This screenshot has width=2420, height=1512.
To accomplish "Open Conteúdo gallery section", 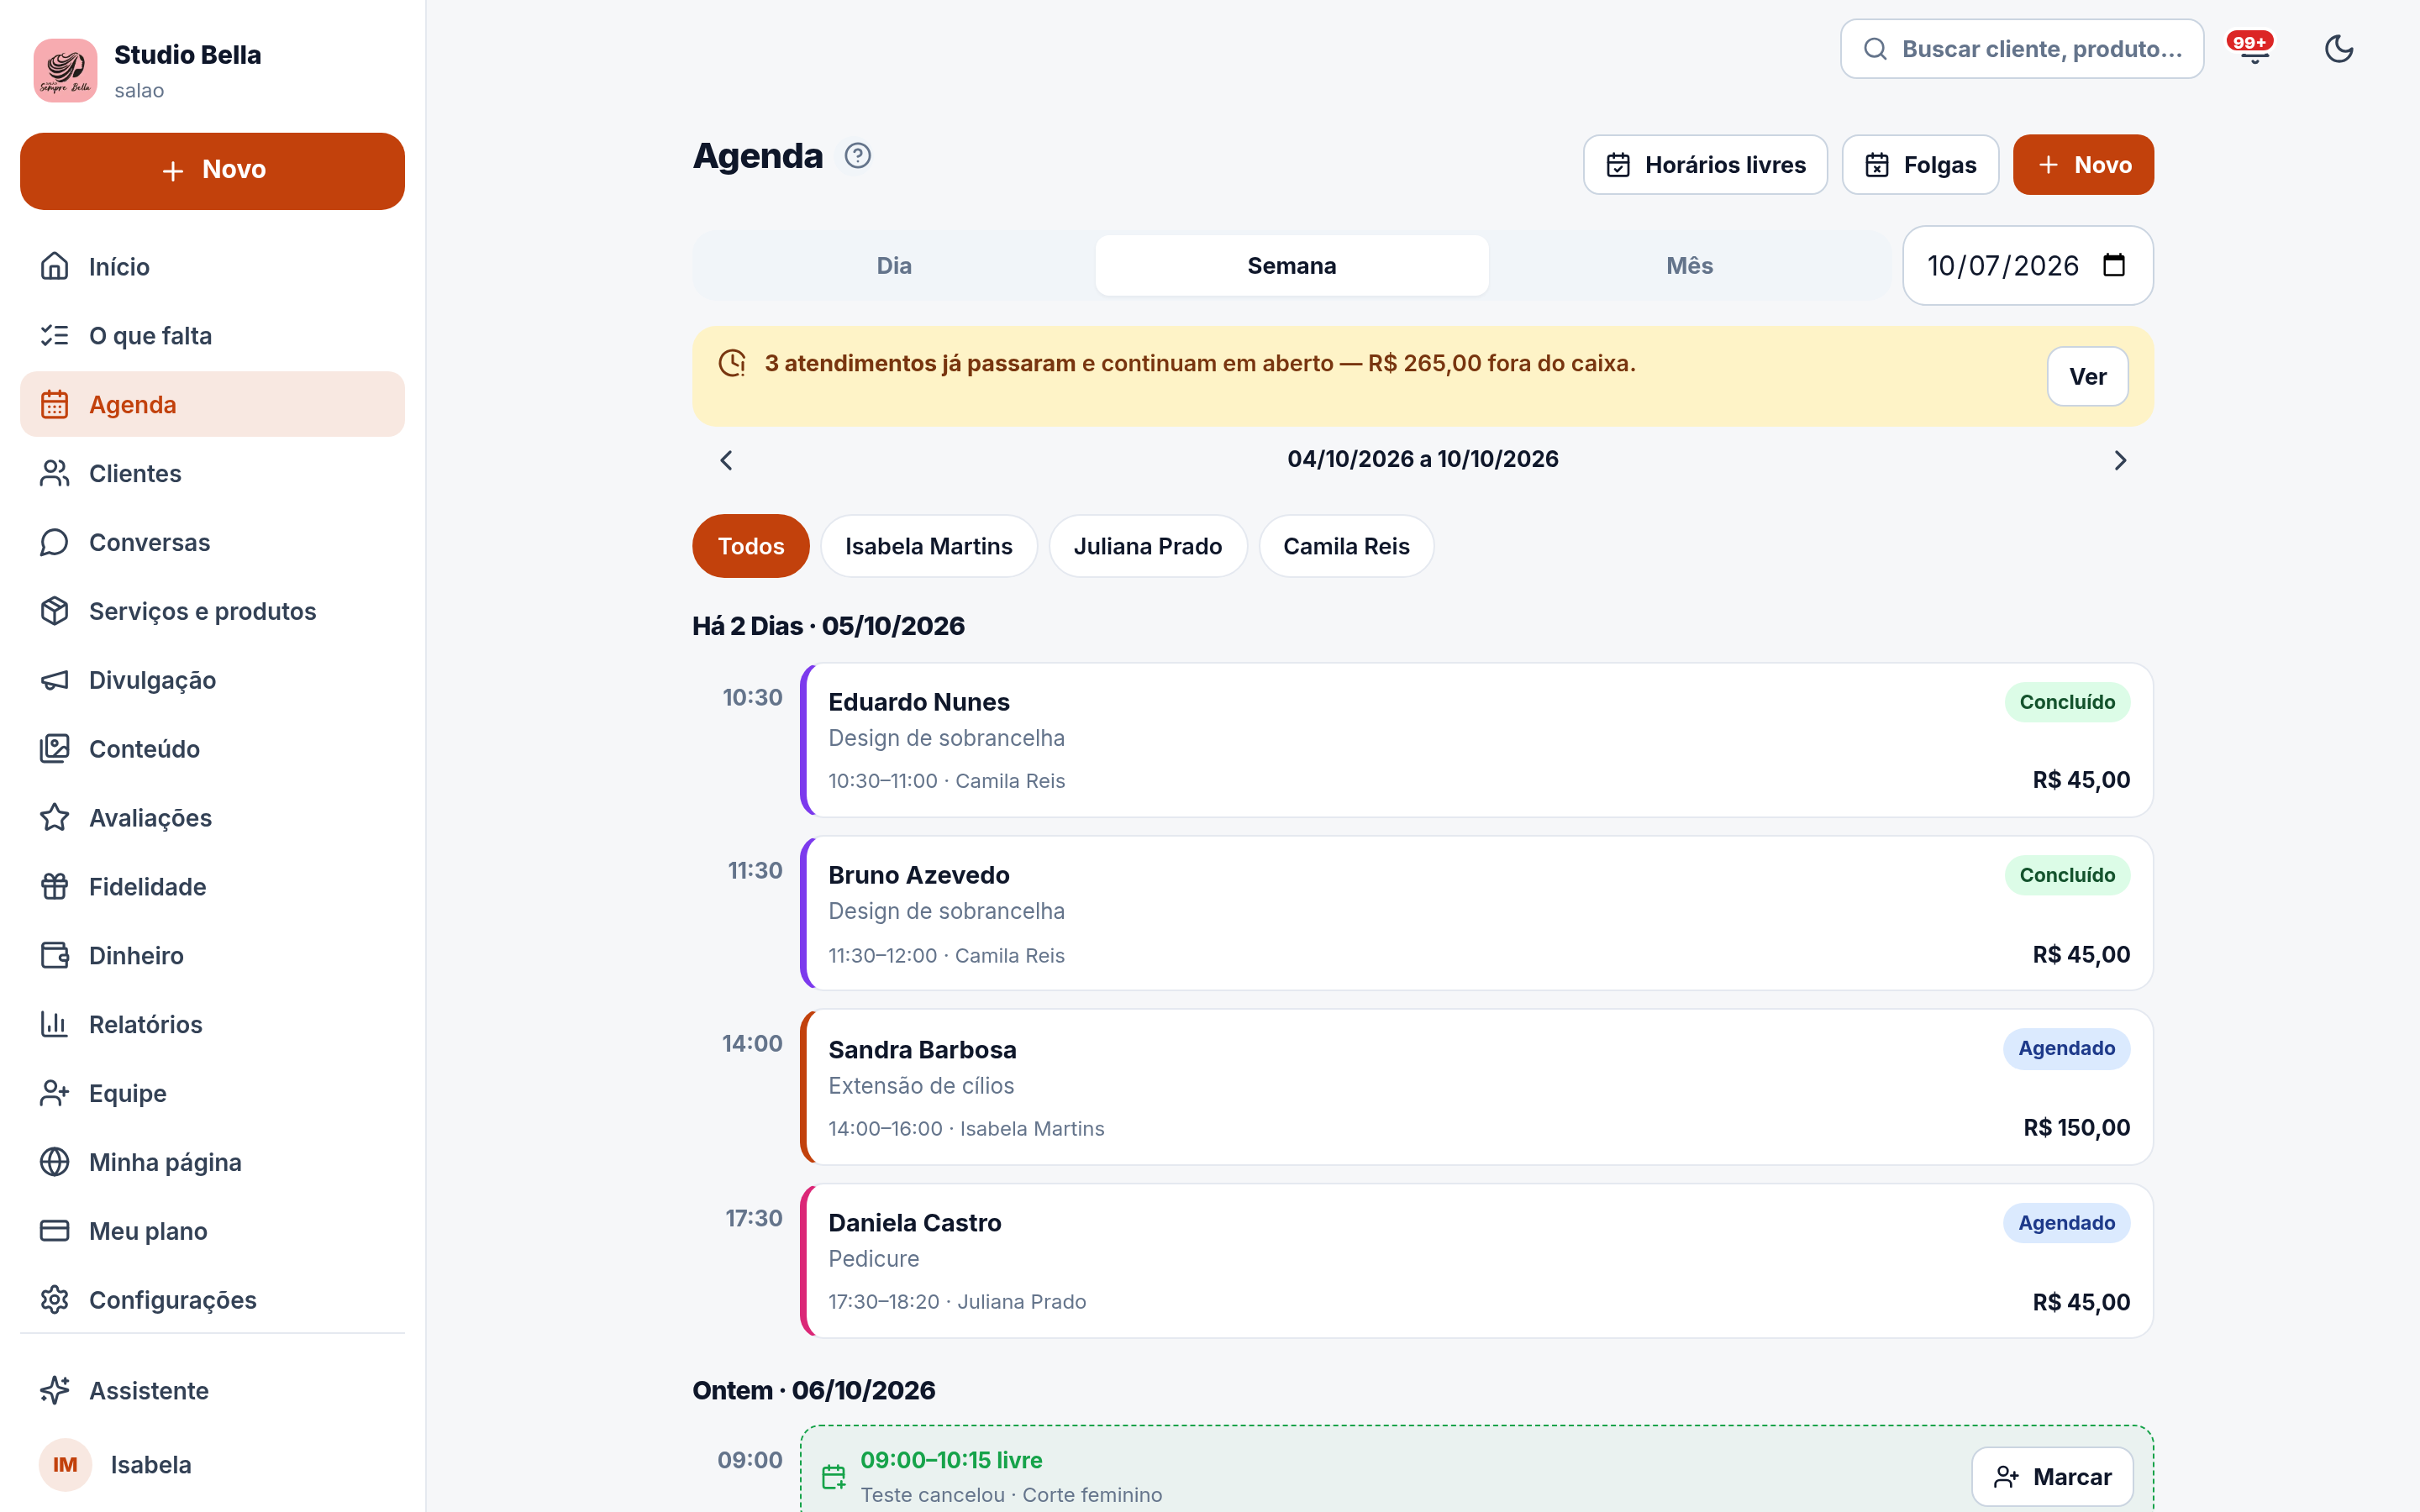I will click(212, 749).
